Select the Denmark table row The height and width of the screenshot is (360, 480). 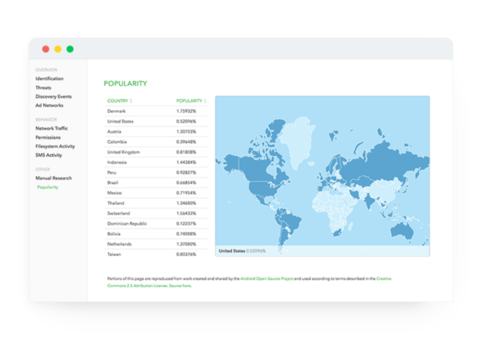click(x=156, y=111)
